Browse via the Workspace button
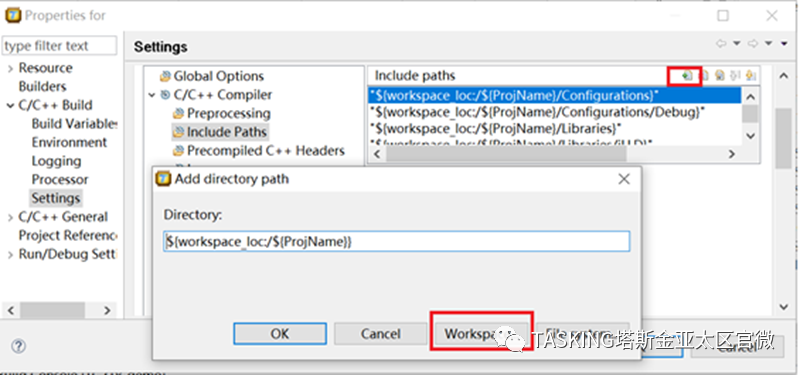800x375 pixels. (x=482, y=334)
